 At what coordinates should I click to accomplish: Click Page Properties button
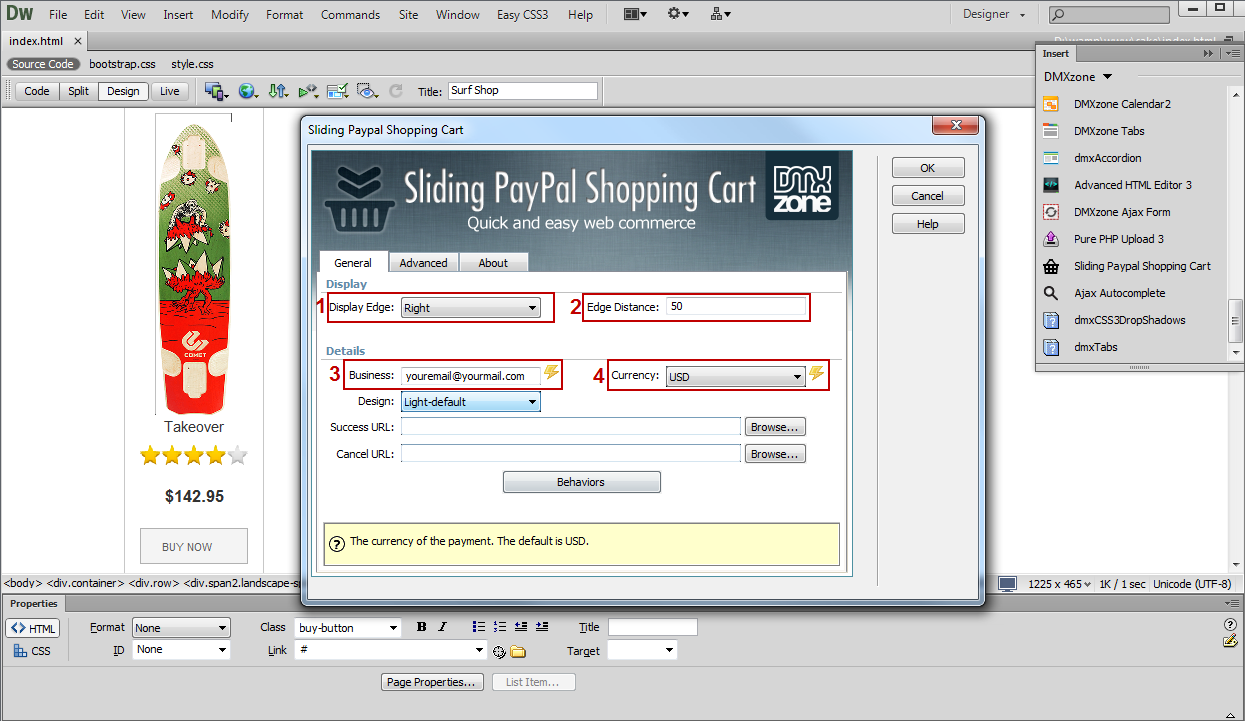coord(433,682)
